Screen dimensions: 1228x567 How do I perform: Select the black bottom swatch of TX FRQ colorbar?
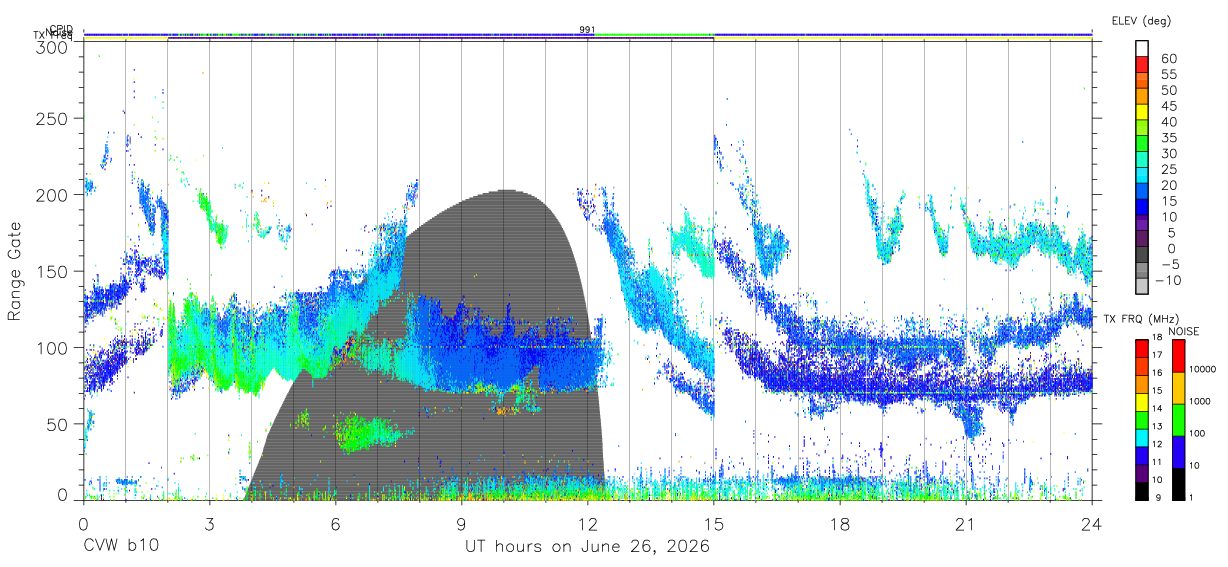pos(1142,489)
